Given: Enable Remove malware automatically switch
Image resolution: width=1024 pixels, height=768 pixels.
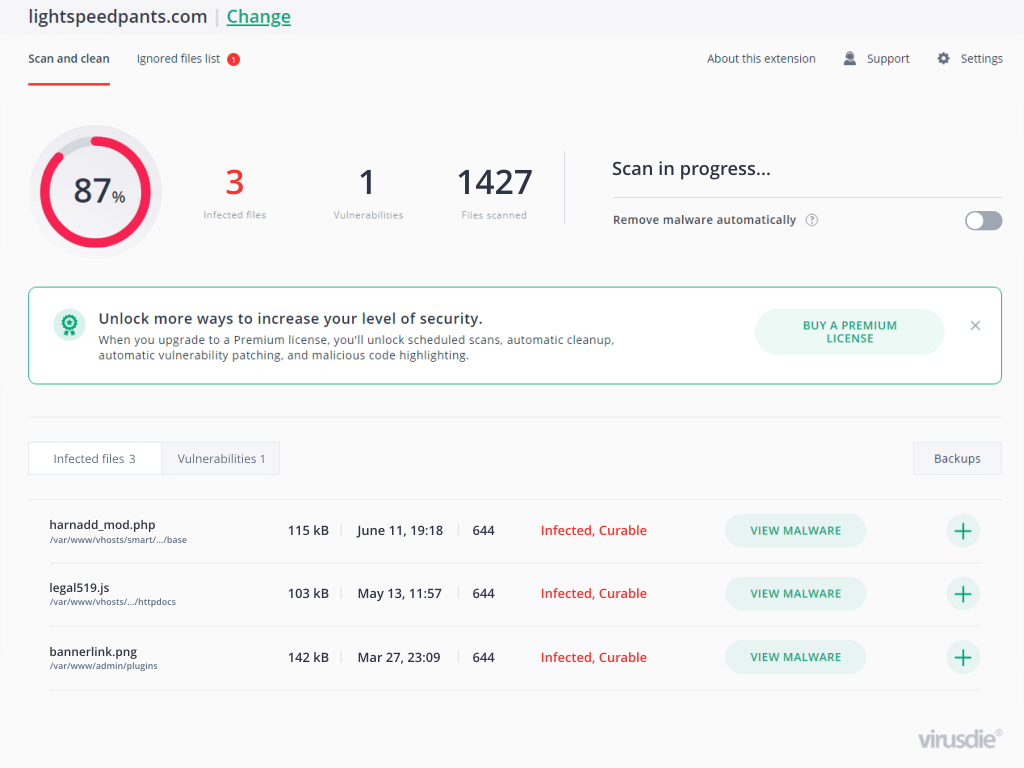Looking at the screenshot, I should click(x=983, y=221).
